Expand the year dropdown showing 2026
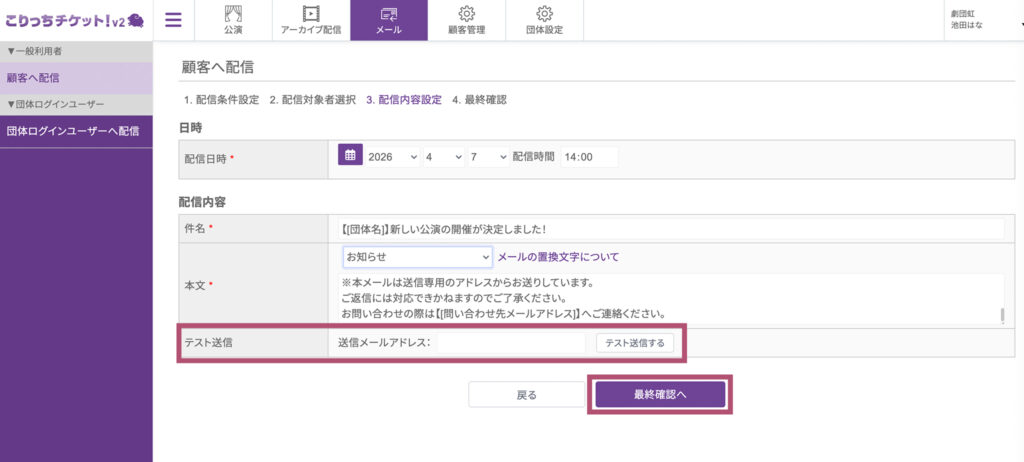The image size is (1024, 462). click(392, 157)
